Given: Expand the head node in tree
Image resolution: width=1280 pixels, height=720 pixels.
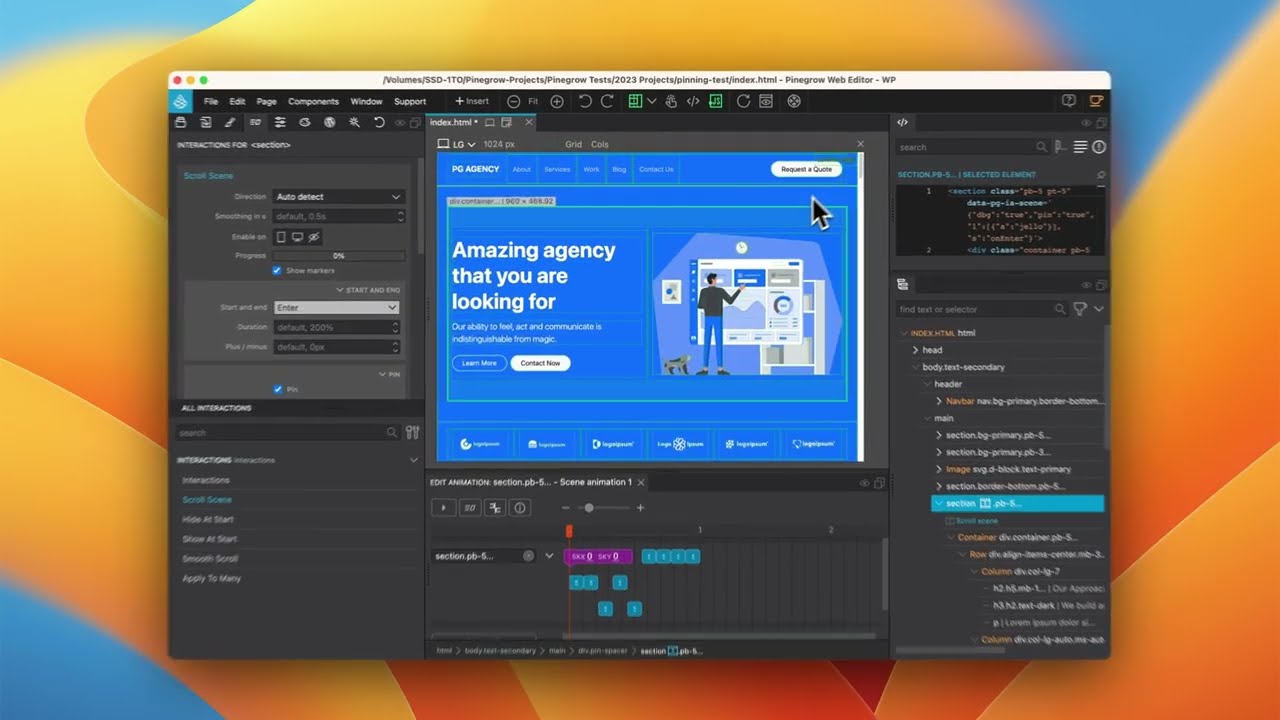Looking at the screenshot, I should coord(915,350).
